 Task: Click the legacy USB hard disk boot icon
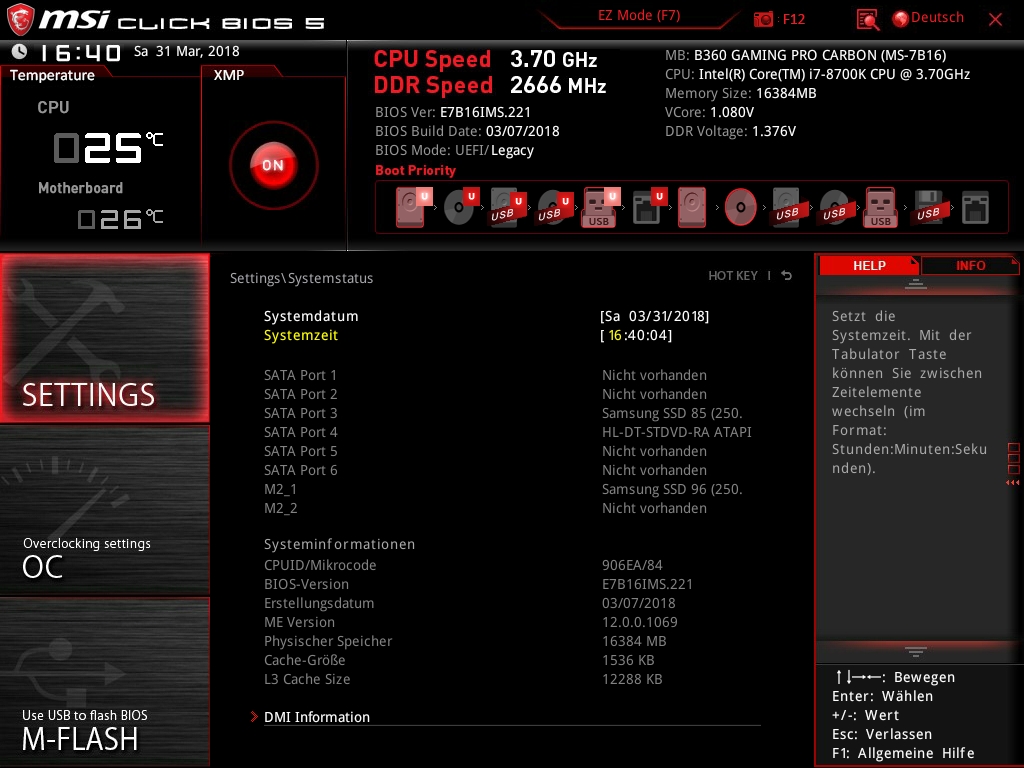[x=787, y=207]
